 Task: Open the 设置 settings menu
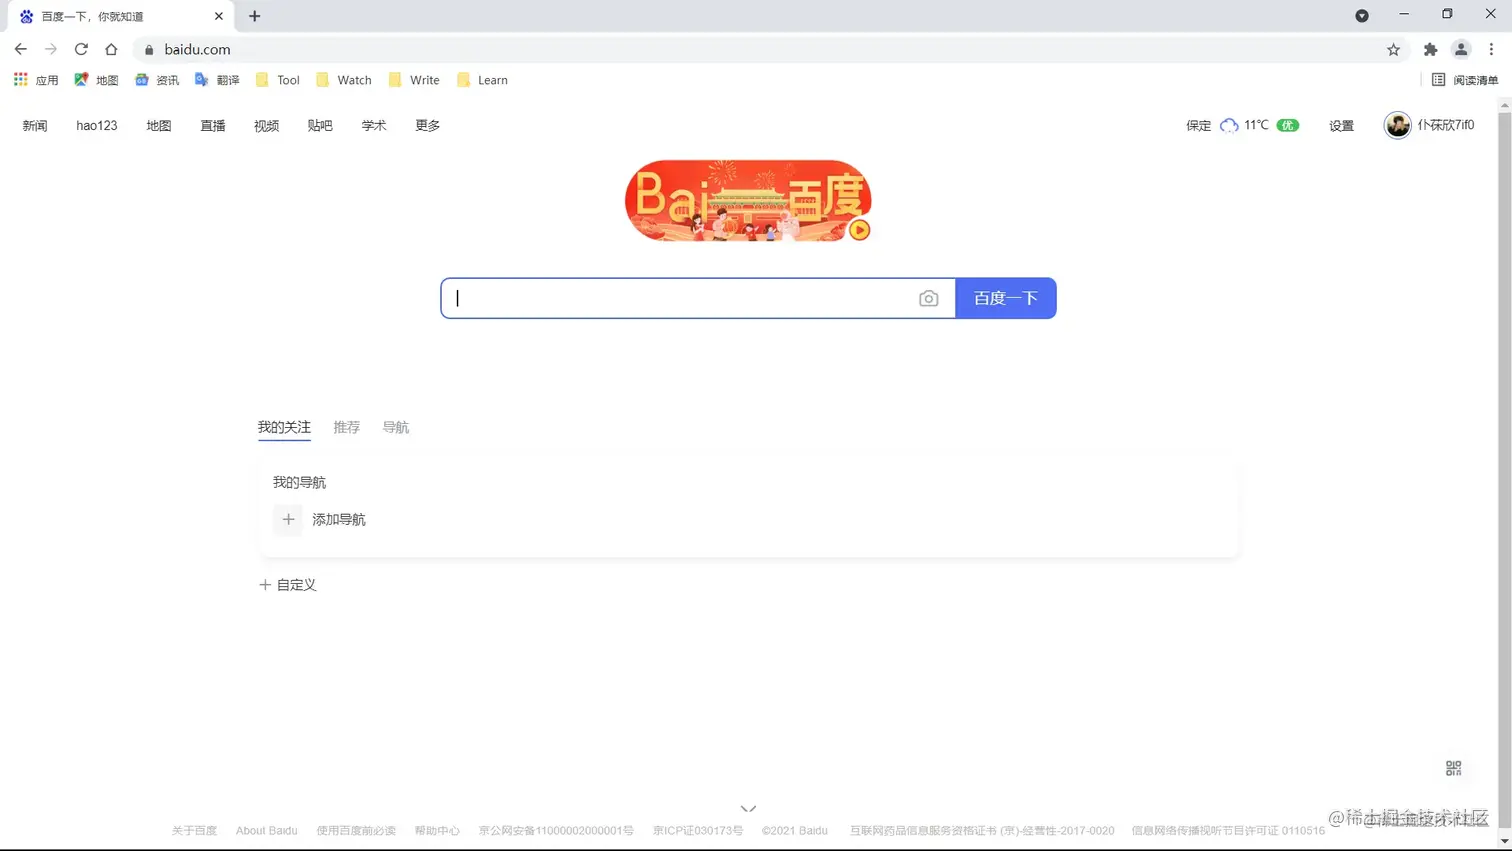click(x=1341, y=126)
